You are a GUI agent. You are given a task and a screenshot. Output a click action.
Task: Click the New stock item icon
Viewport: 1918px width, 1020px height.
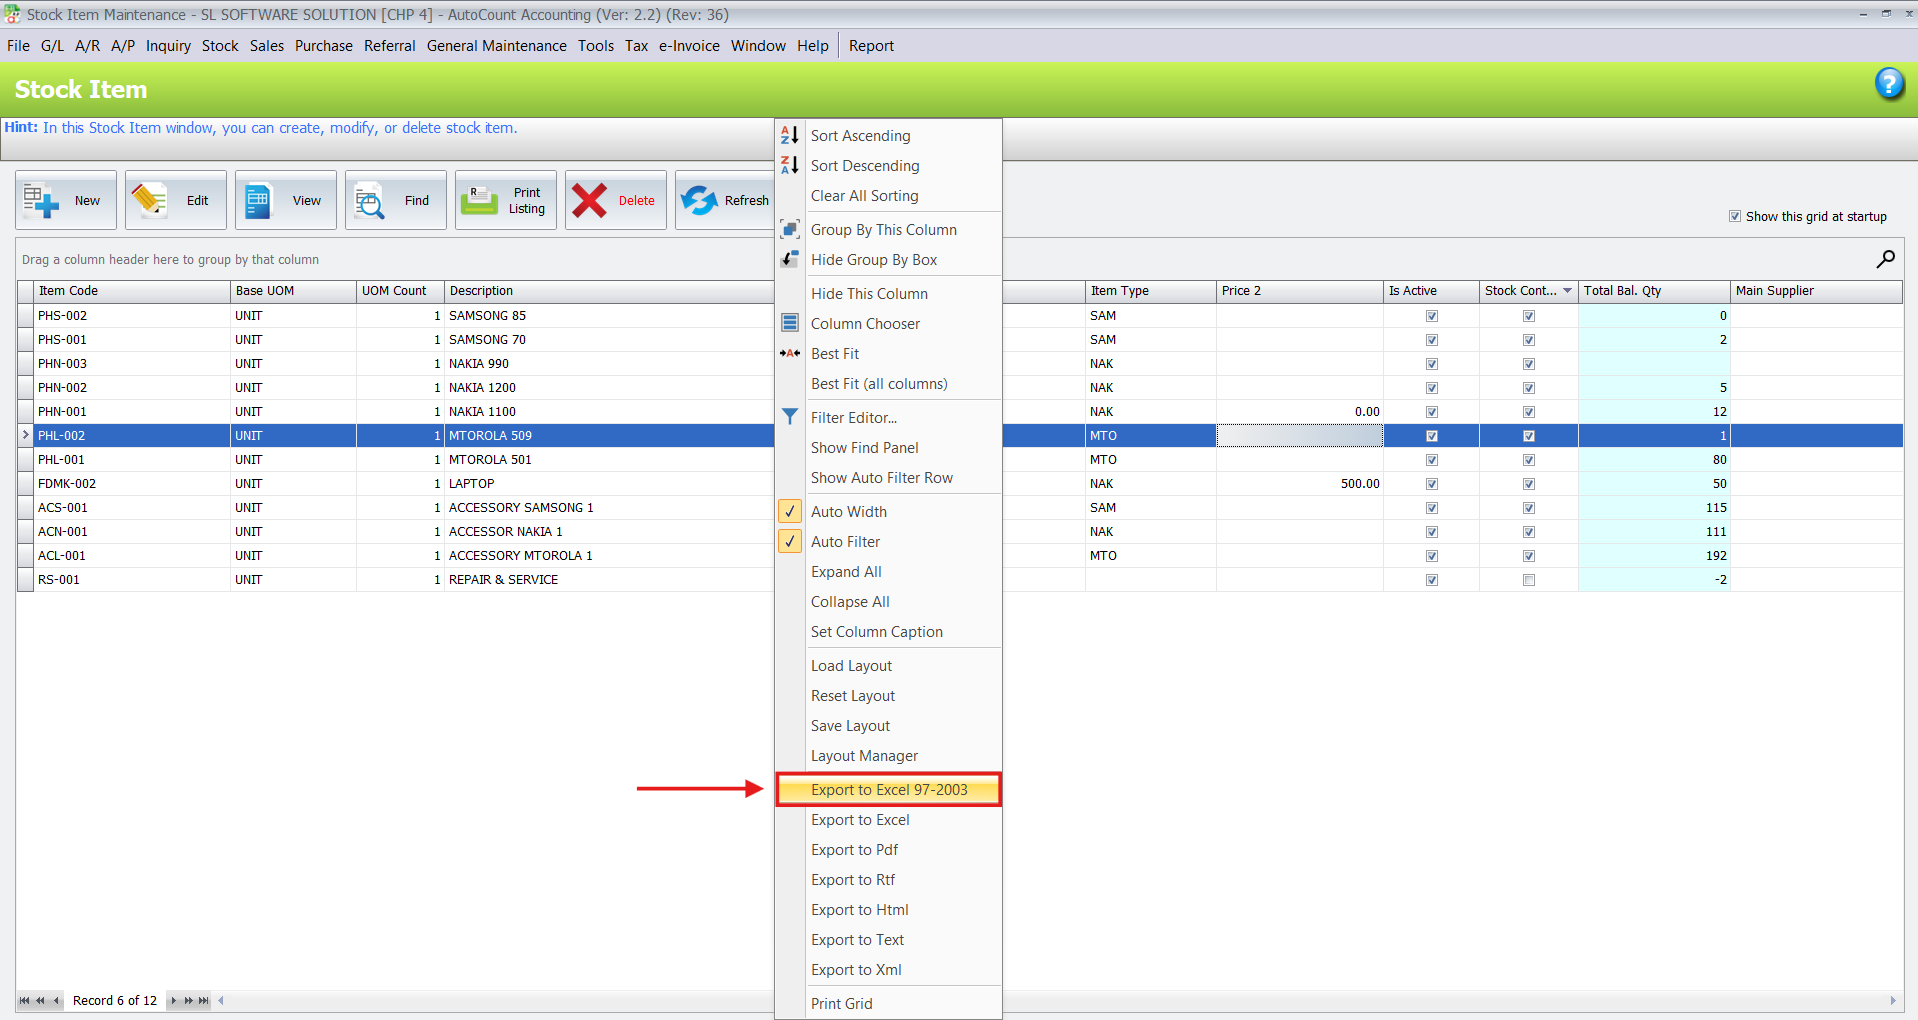coord(42,200)
